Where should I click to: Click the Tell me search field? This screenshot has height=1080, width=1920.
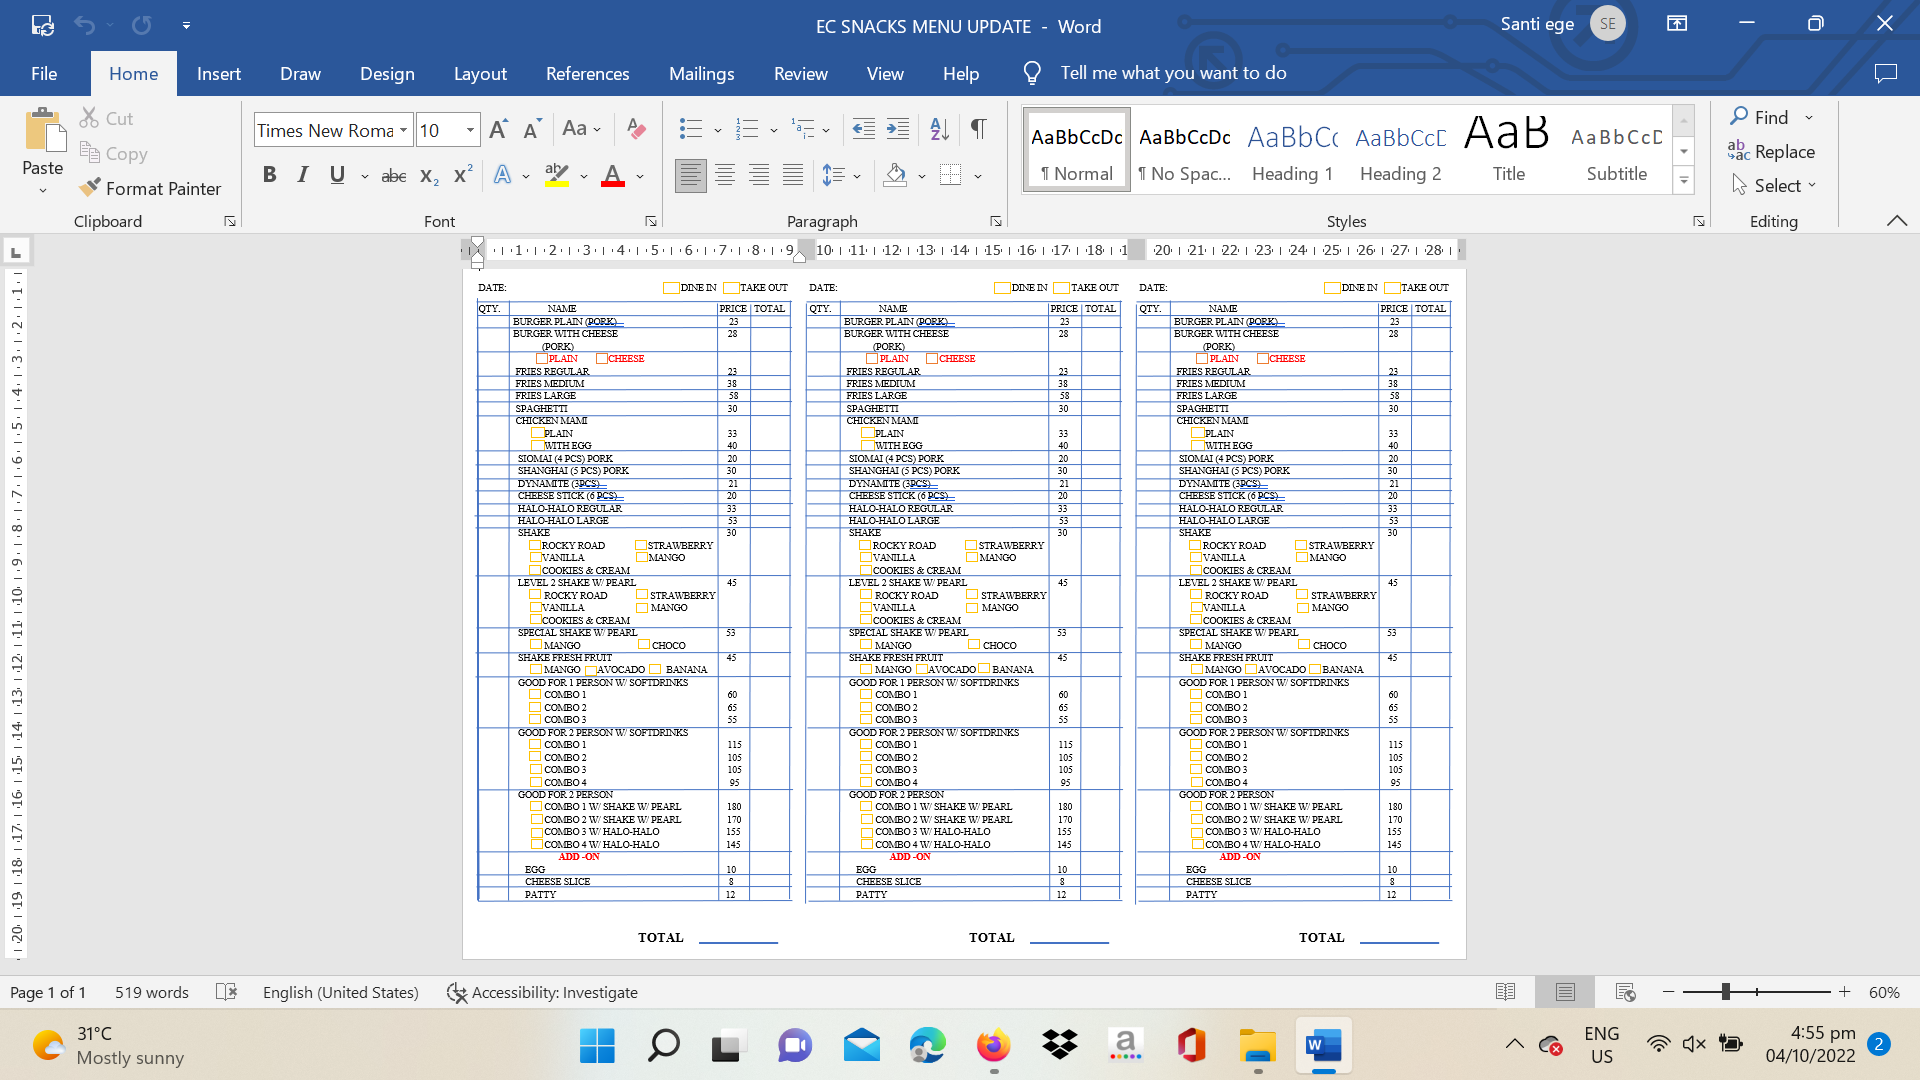pos(1173,73)
